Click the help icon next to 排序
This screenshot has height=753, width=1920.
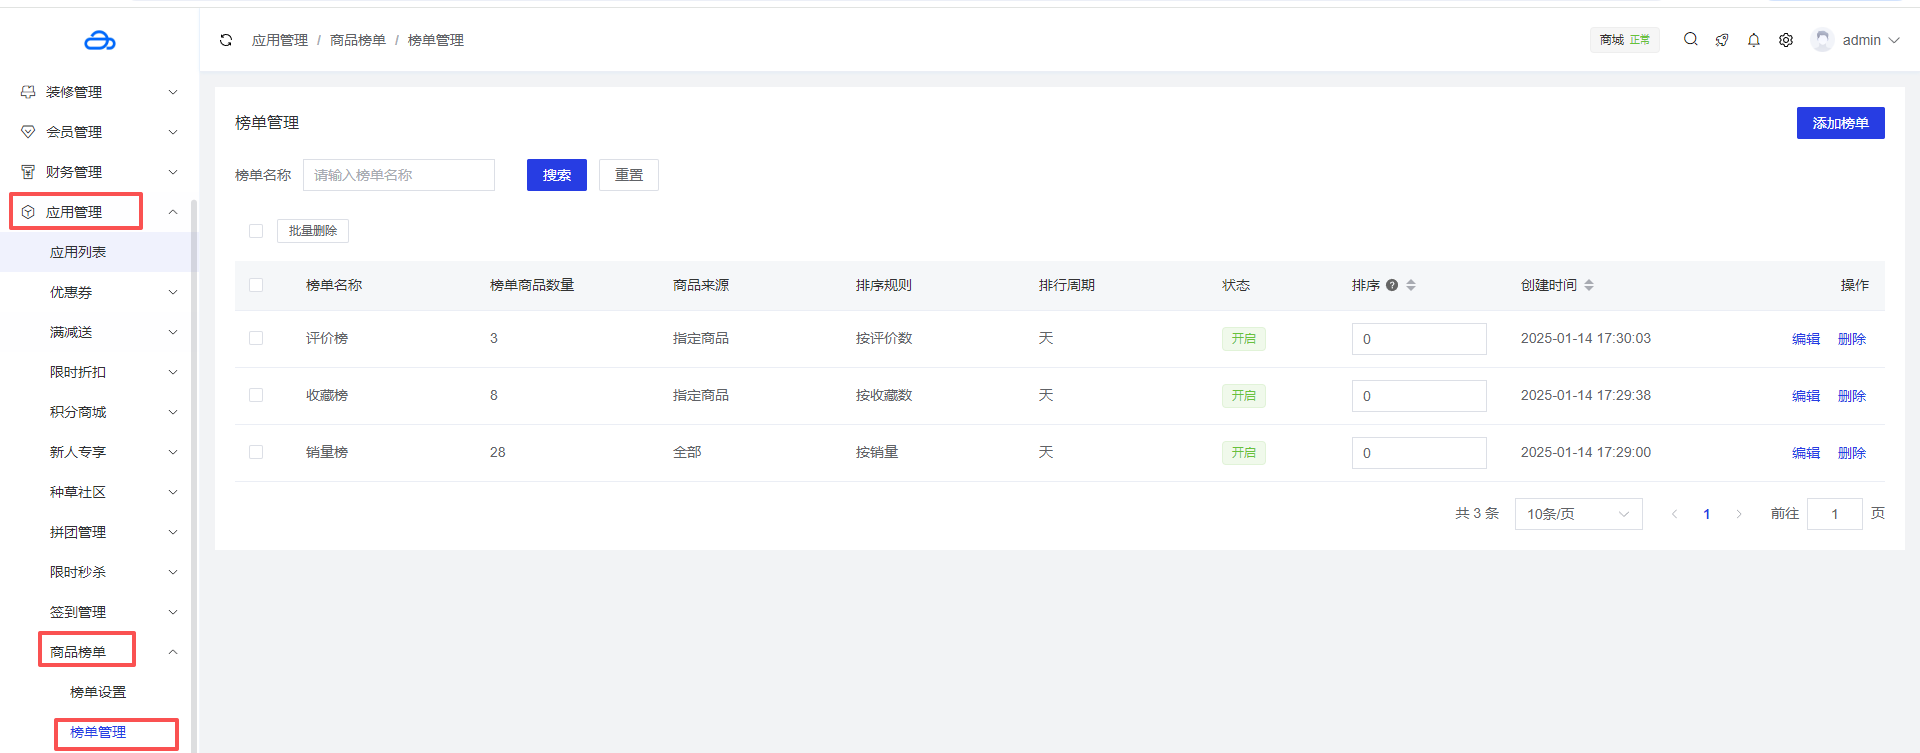[x=1392, y=285]
